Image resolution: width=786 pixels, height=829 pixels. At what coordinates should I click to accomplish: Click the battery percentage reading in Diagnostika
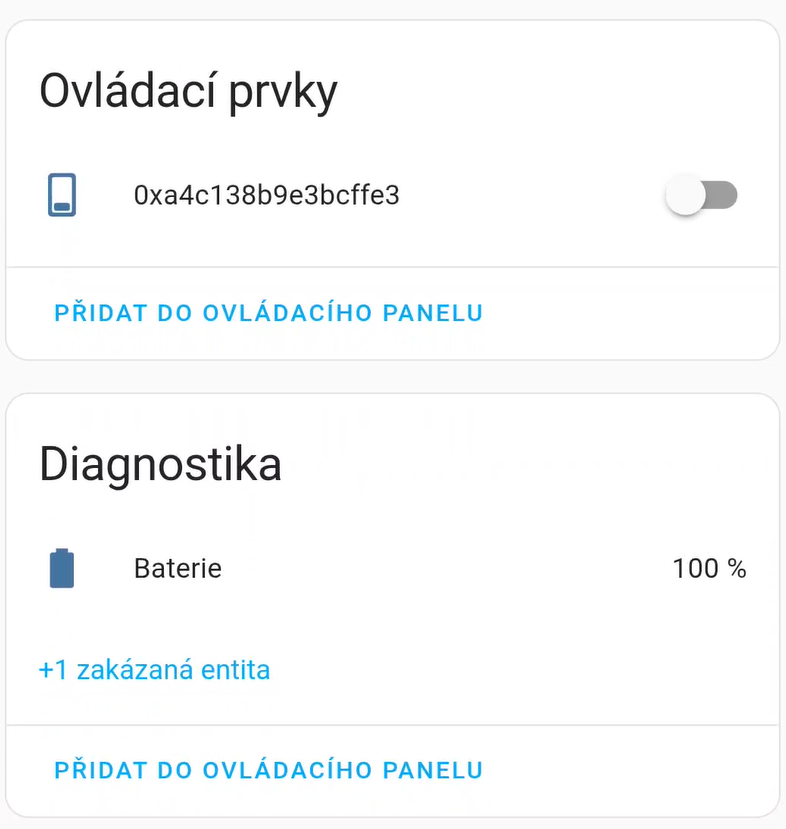pyautogui.click(x=709, y=568)
